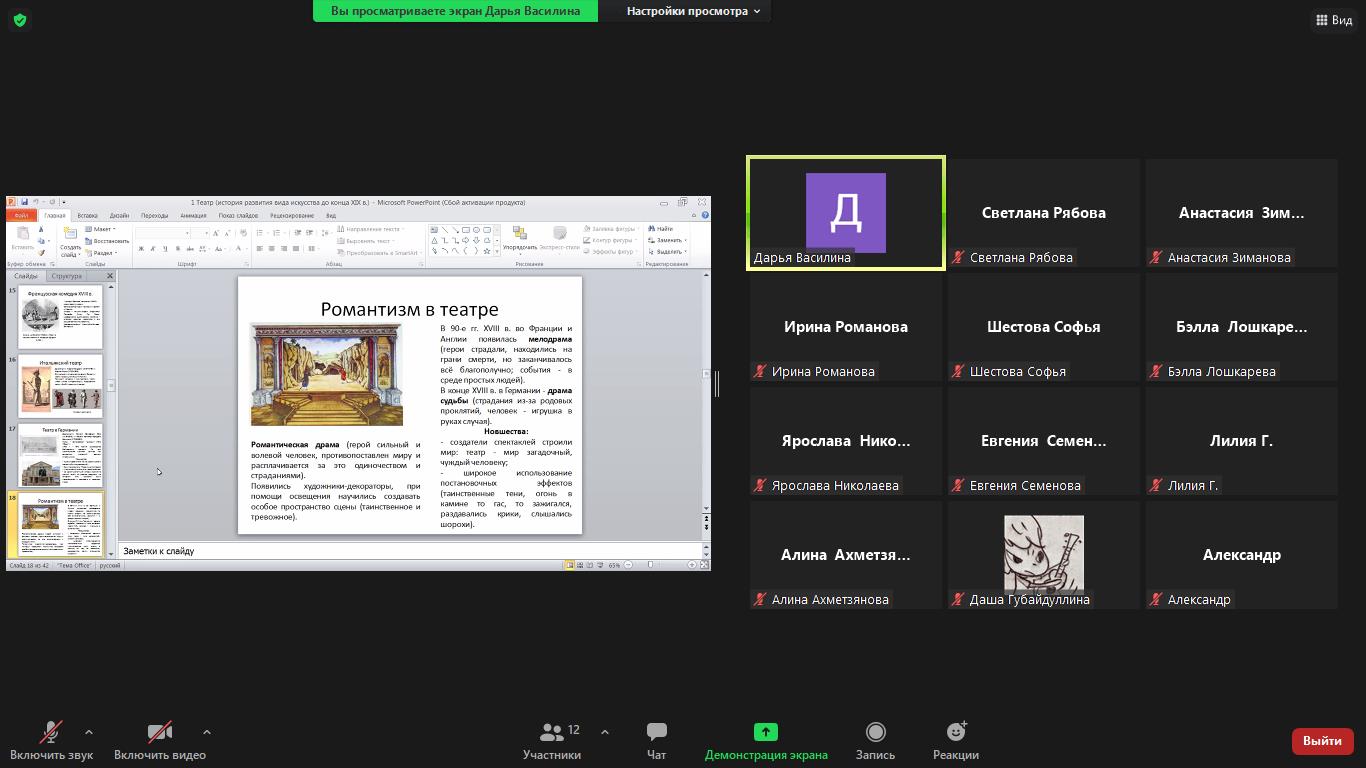The height and width of the screenshot is (768, 1366).
Task: Unmute microphone with Включить звук
Action: 51,733
